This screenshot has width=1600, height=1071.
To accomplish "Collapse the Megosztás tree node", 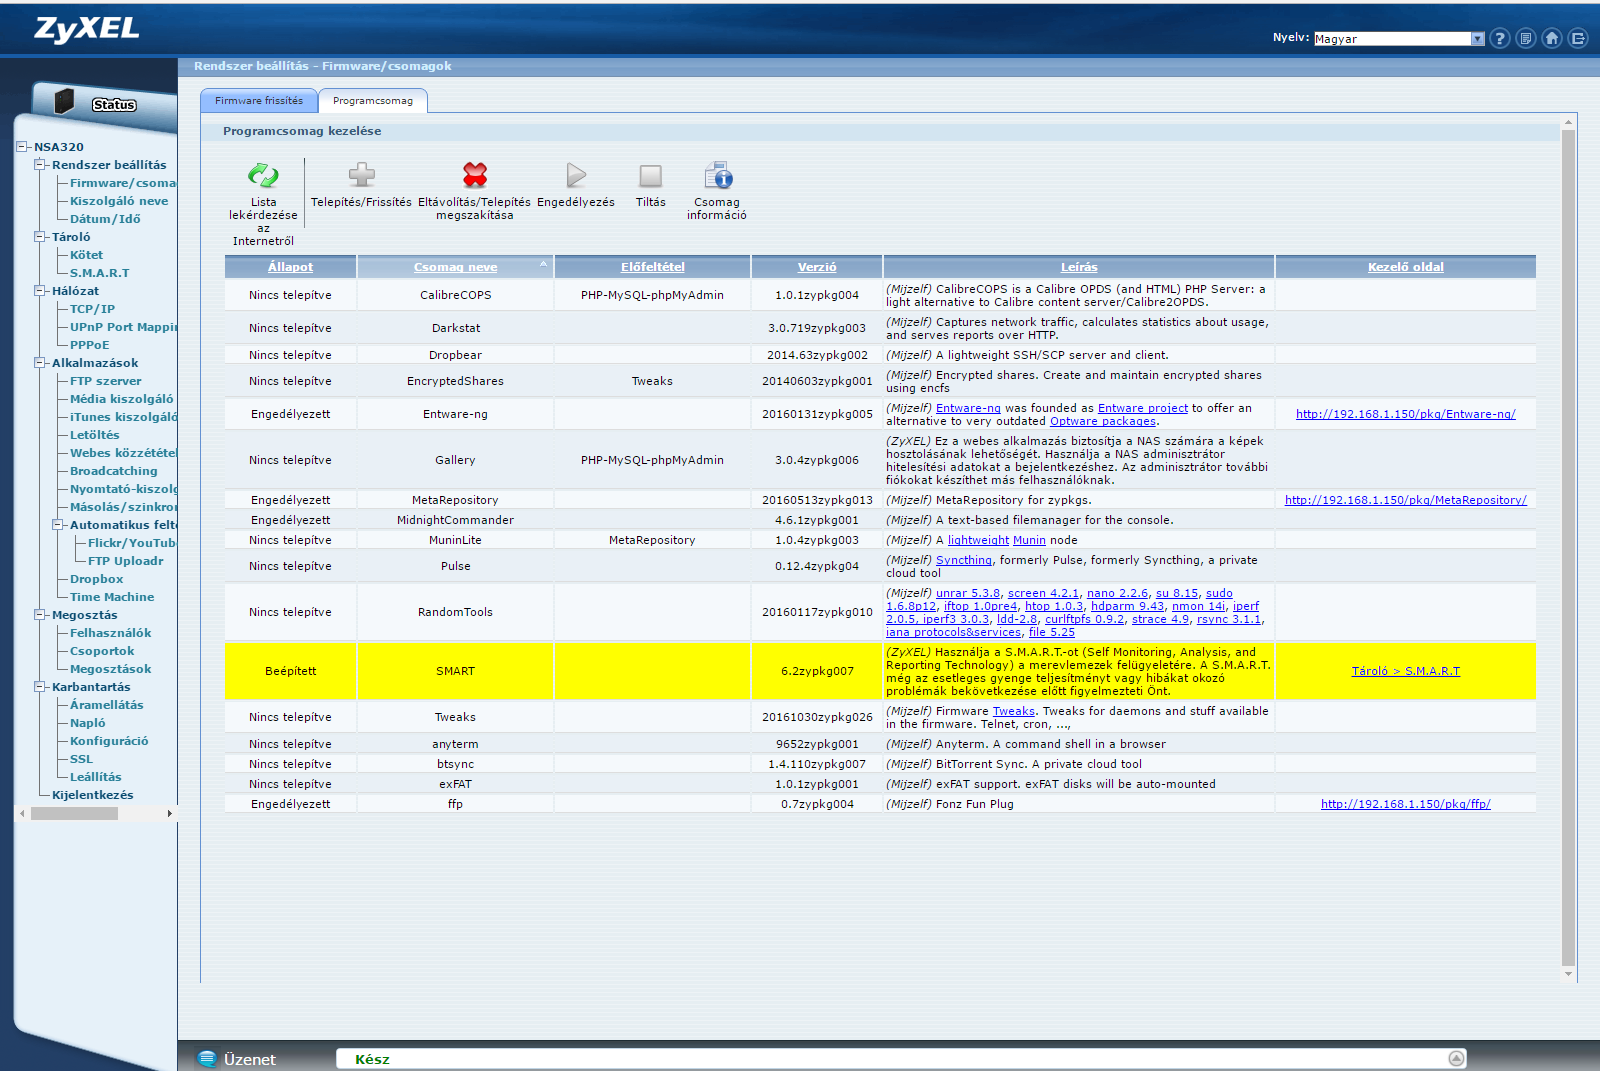I will (x=40, y=615).
